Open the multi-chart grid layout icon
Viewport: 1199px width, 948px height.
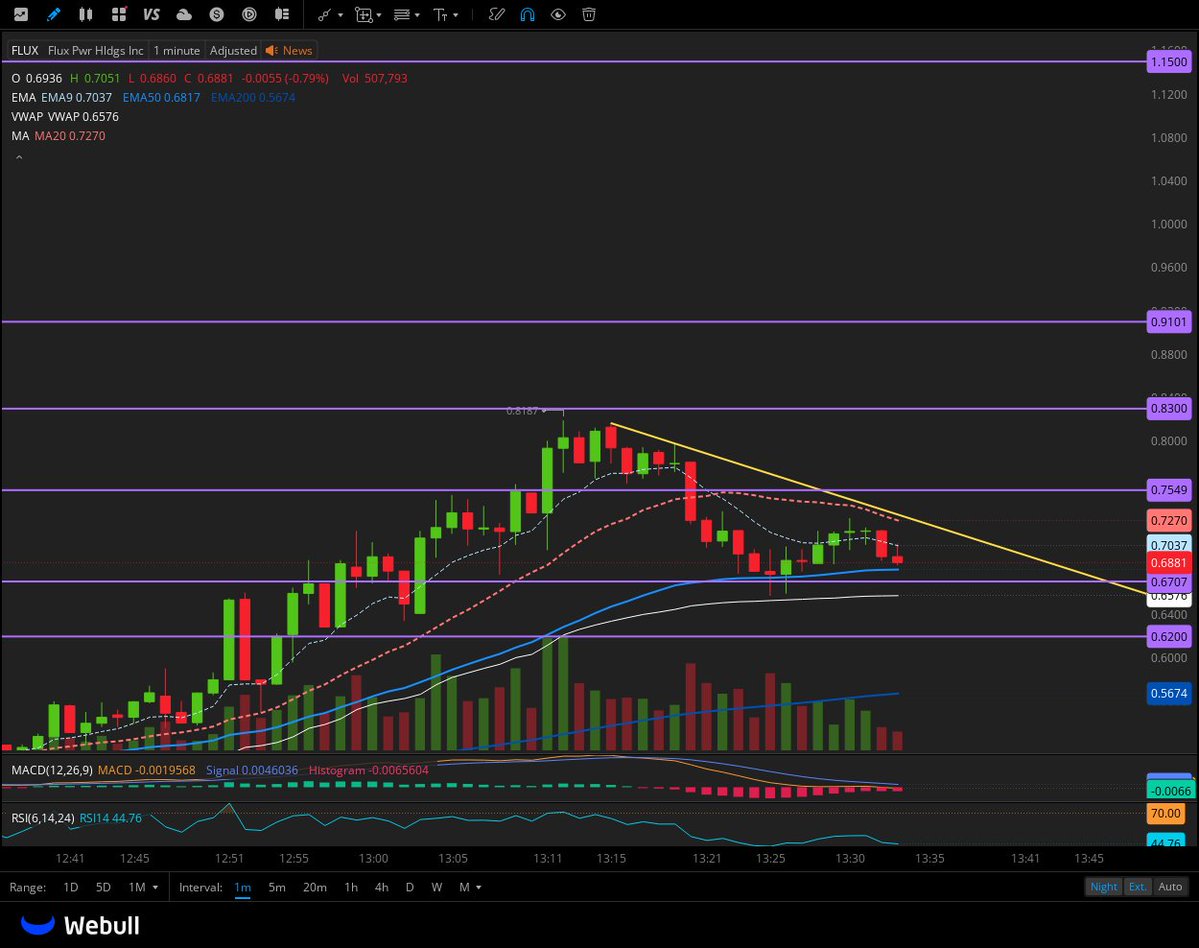click(x=119, y=15)
